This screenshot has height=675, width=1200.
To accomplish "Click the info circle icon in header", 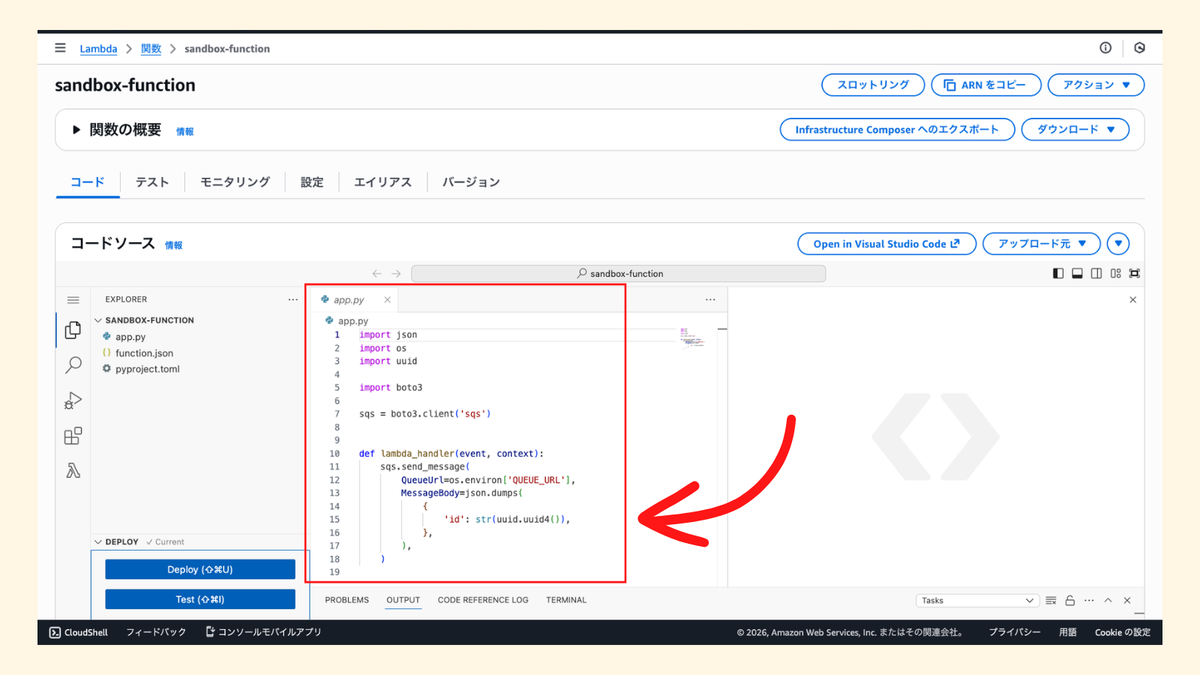I will 1105,48.
